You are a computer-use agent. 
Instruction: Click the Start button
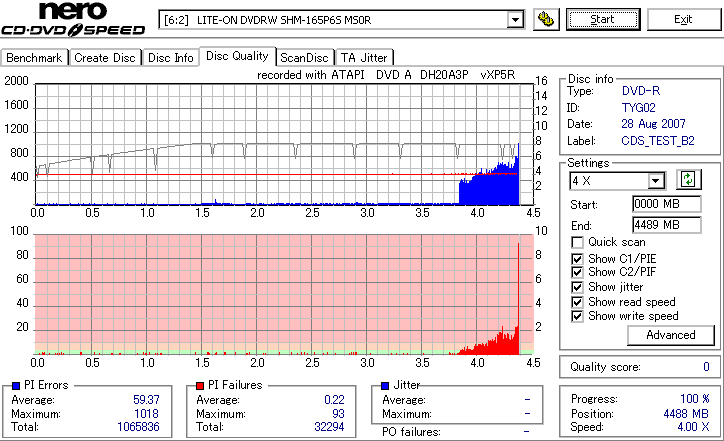603,19
